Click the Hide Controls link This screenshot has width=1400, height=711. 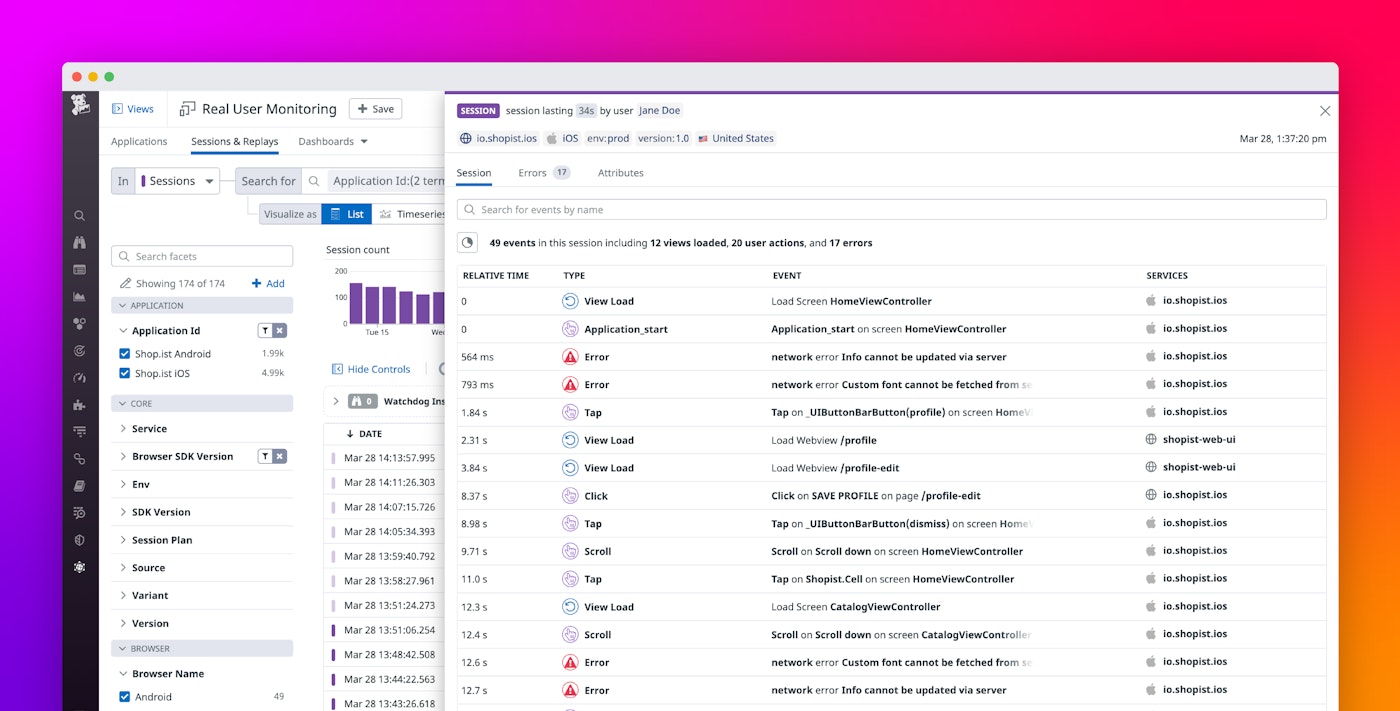coord(371,369)
